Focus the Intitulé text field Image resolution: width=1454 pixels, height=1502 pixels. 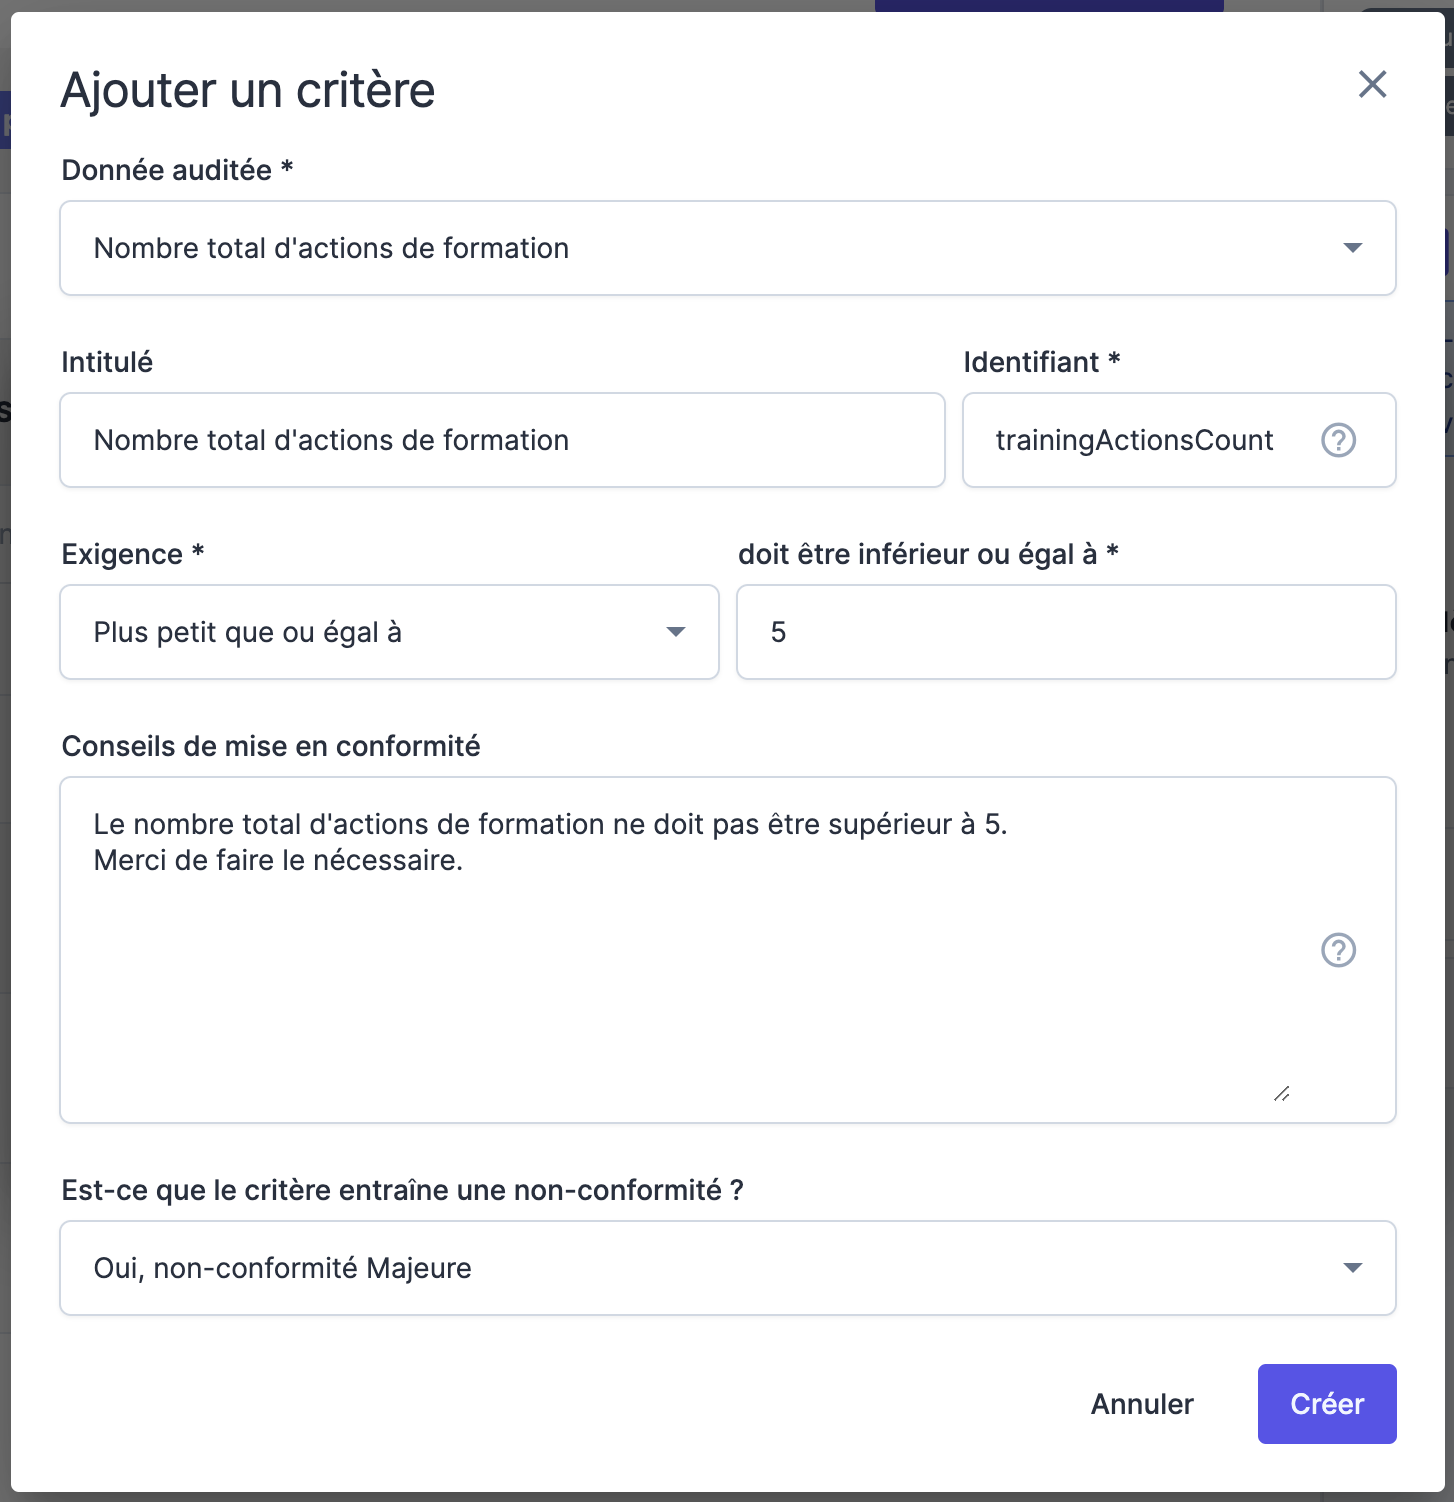click(502, 440)
